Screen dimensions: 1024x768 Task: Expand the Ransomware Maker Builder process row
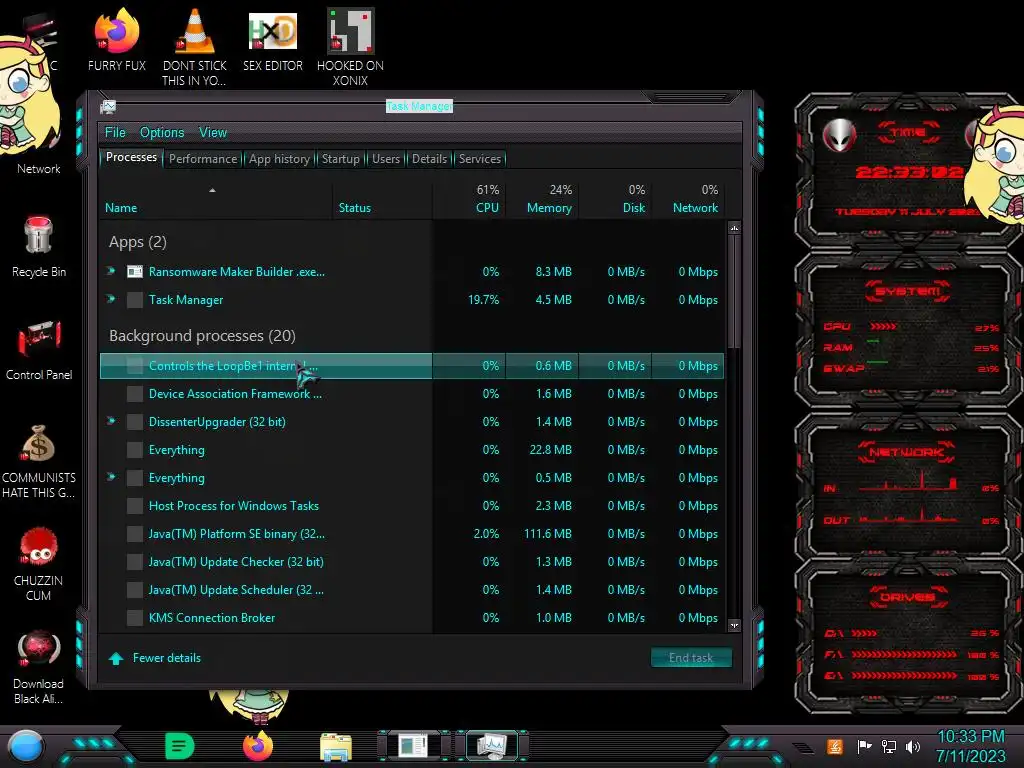[111, 271]
